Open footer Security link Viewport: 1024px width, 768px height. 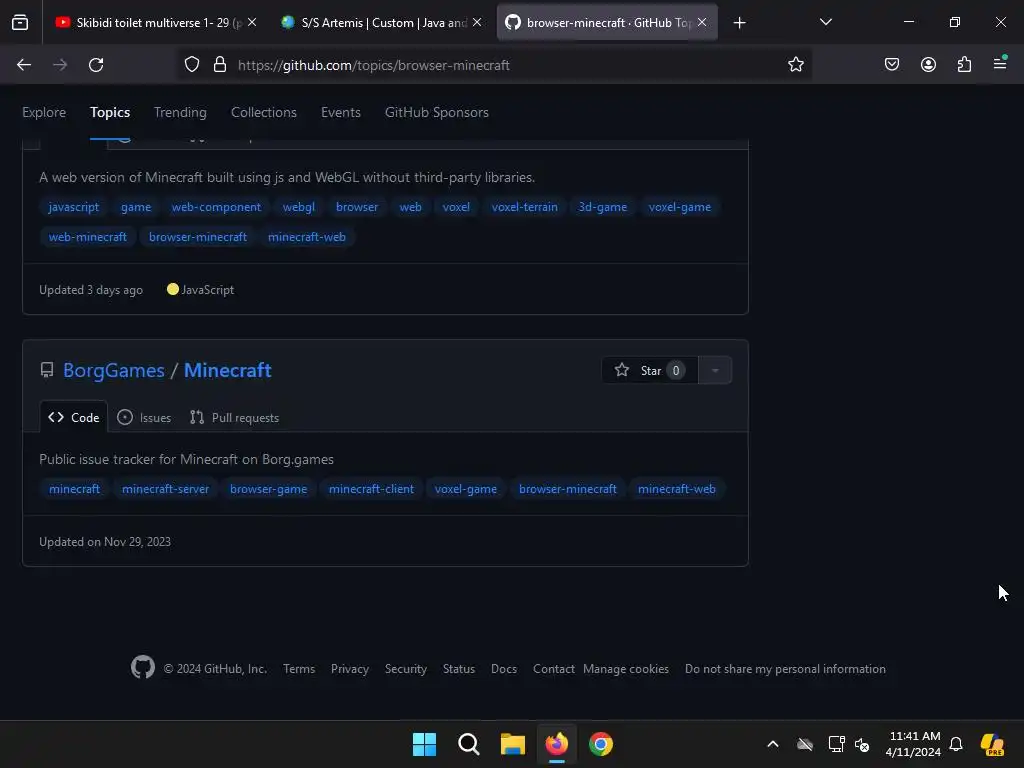(406, 669)
